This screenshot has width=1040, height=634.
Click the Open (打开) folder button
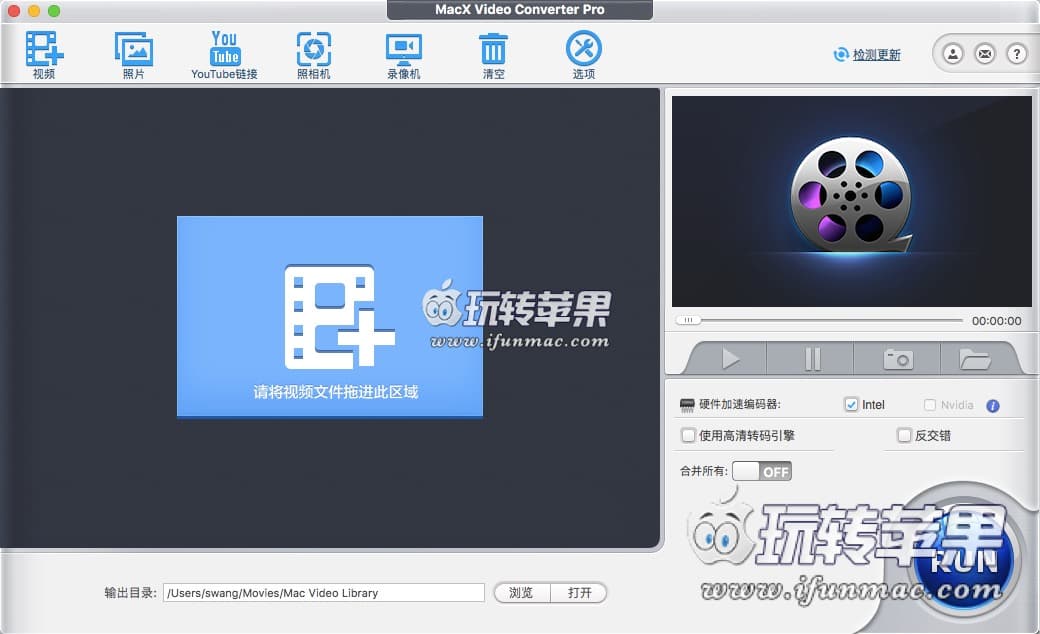tap(579, 592)
